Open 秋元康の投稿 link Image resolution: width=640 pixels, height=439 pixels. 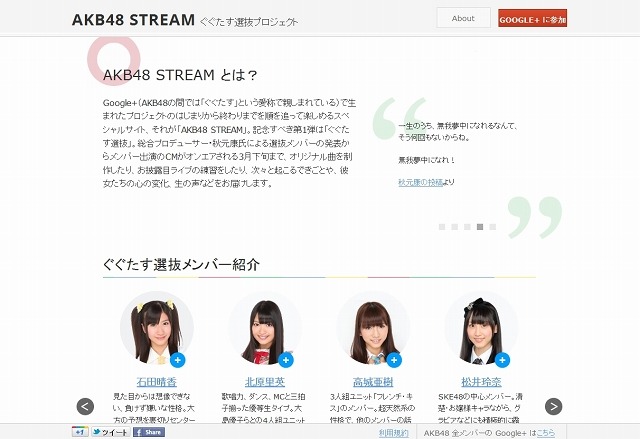click(x=420, y=182)
